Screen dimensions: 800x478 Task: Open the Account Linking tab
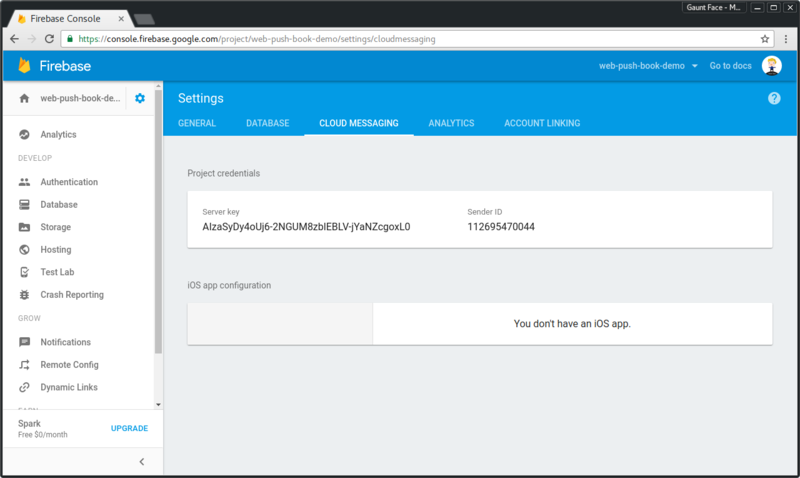coord(542,123)
